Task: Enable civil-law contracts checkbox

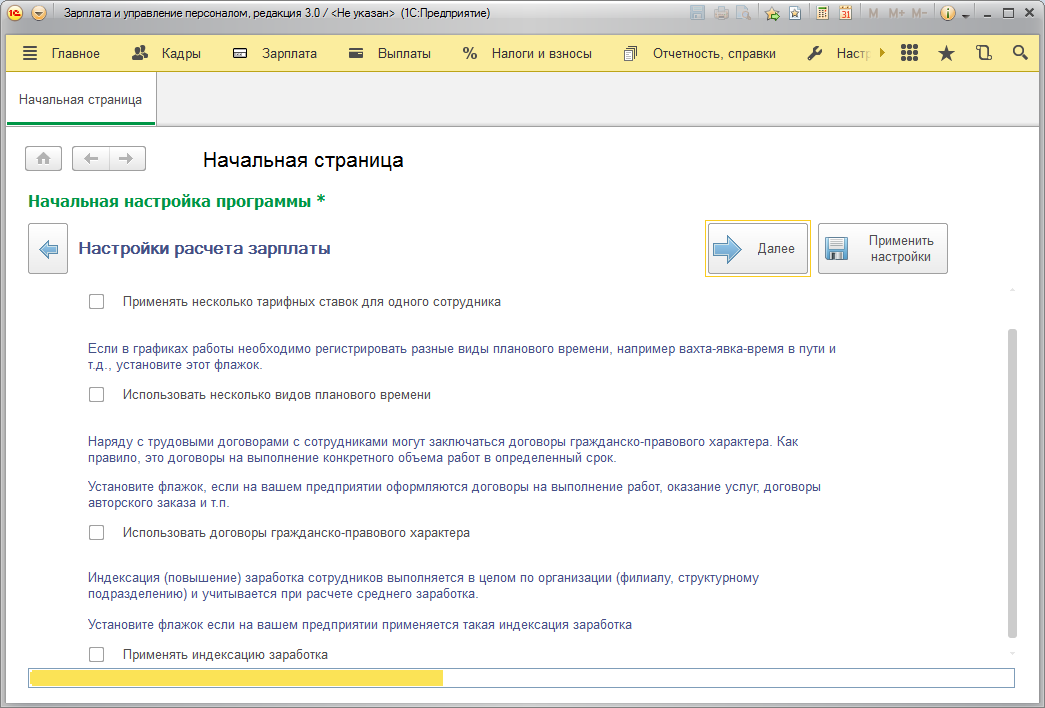Action: (x=97, y=533)
